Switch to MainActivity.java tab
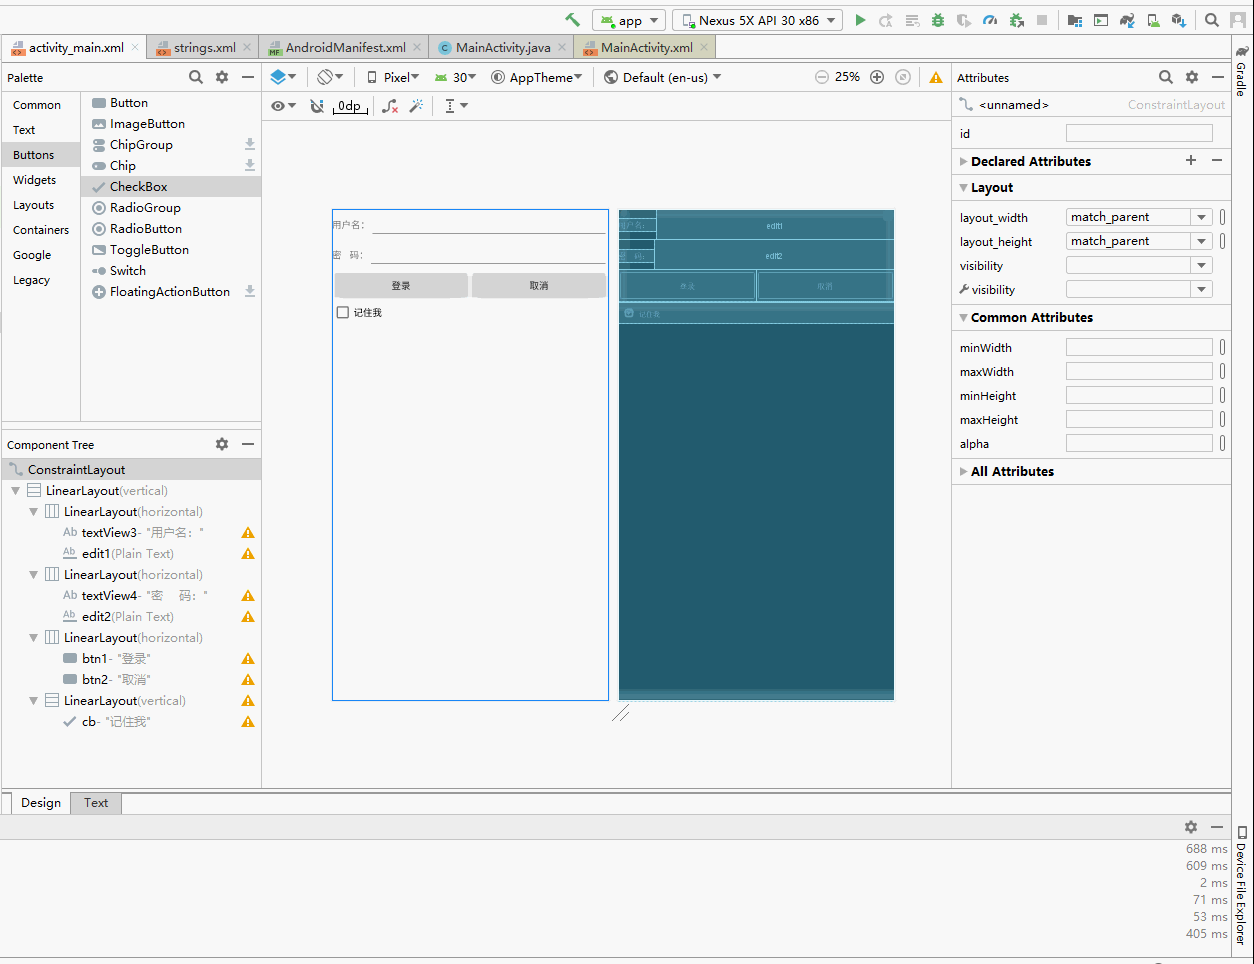 (503, 47)
